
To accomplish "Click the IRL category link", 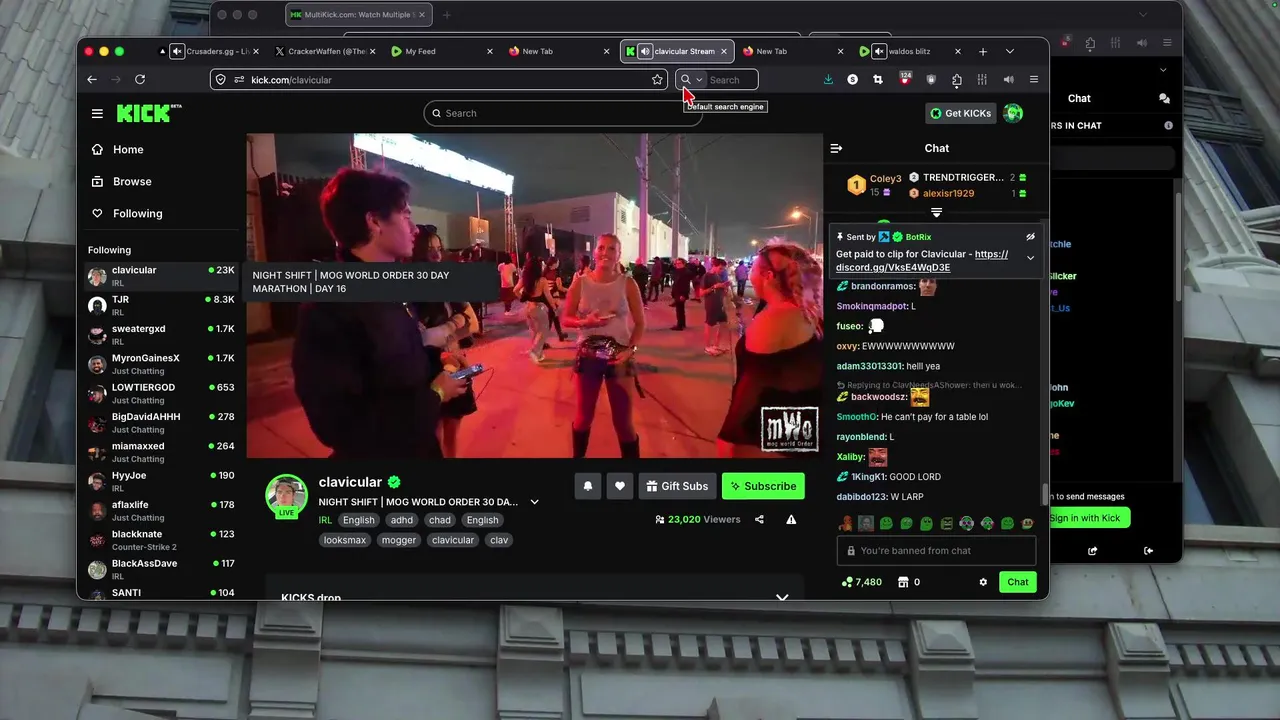I will click(325, 520).
